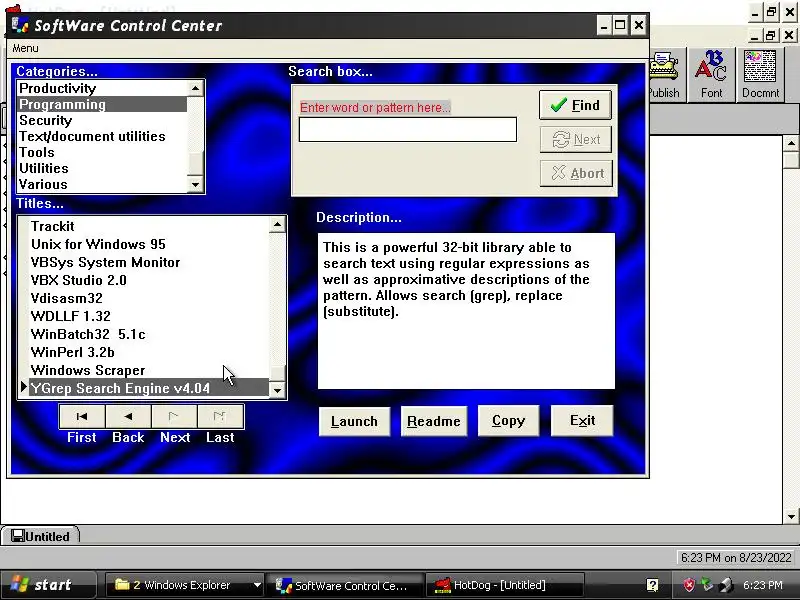Click SoftWare Control Center taskbar button
Image resolution: width=800 pixels, height=600 pixels.
click(346, 585)
